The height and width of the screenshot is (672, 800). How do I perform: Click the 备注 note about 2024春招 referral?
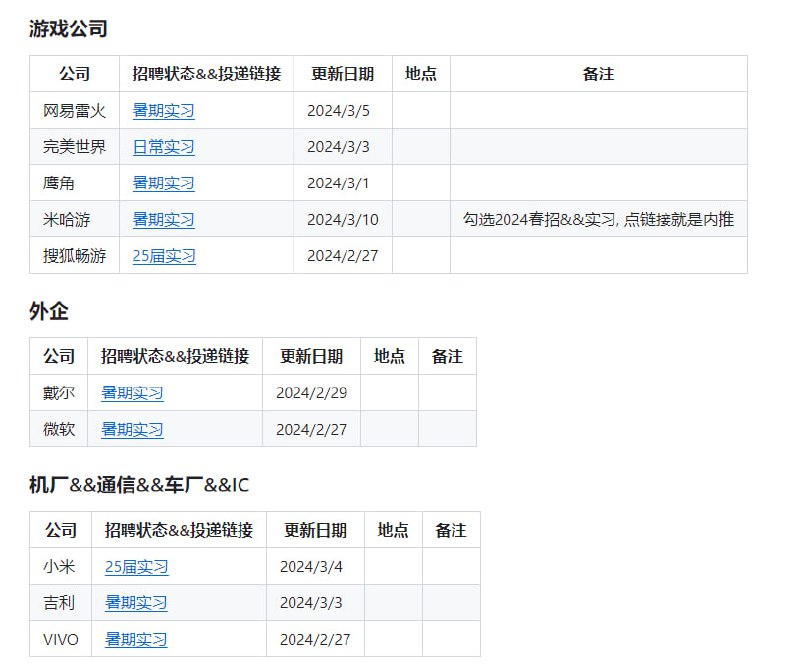point(597,219)
